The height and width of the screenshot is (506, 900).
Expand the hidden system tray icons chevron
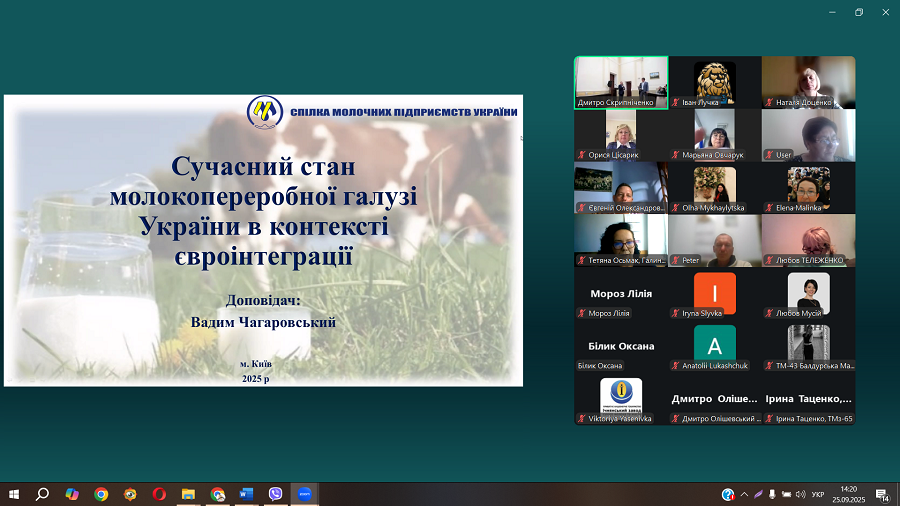[743, 495]
